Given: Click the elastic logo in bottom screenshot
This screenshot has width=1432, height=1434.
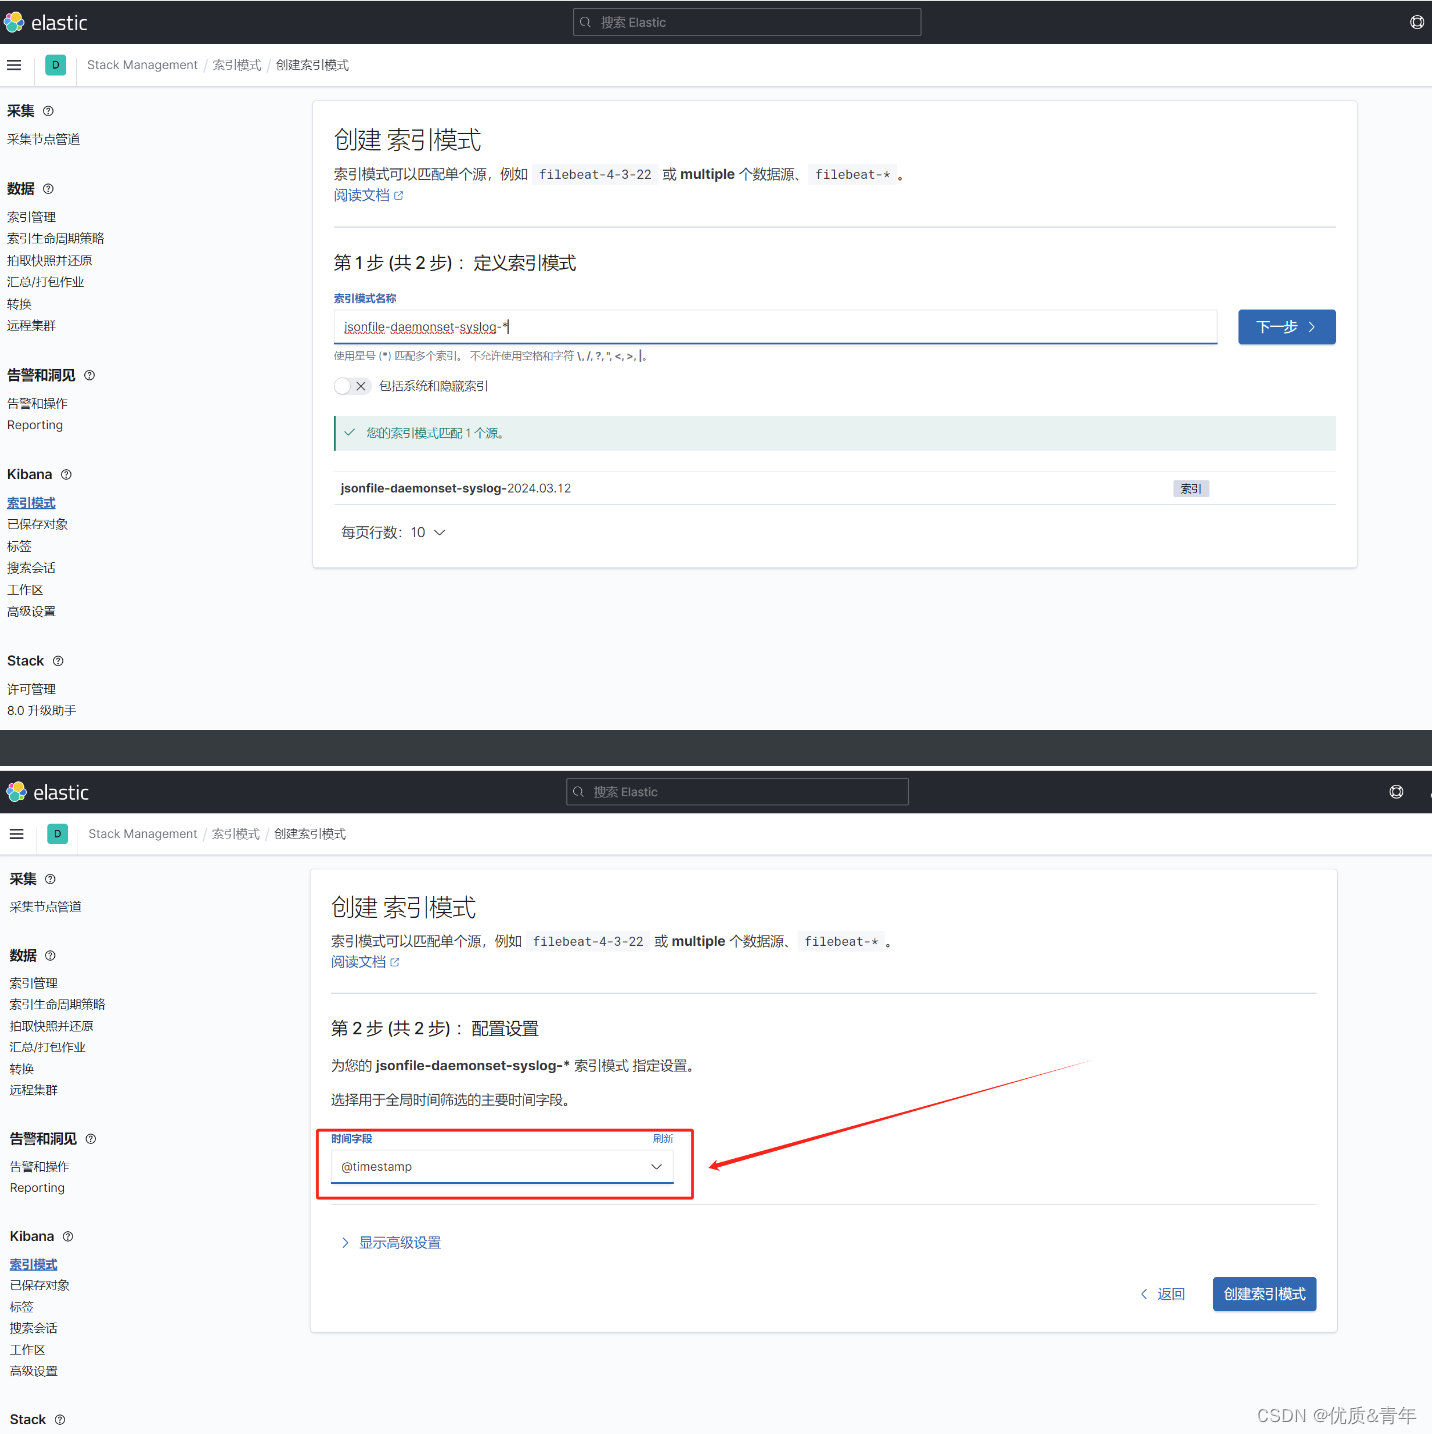Looking at the screenshot, I should [x=47, y=792].
